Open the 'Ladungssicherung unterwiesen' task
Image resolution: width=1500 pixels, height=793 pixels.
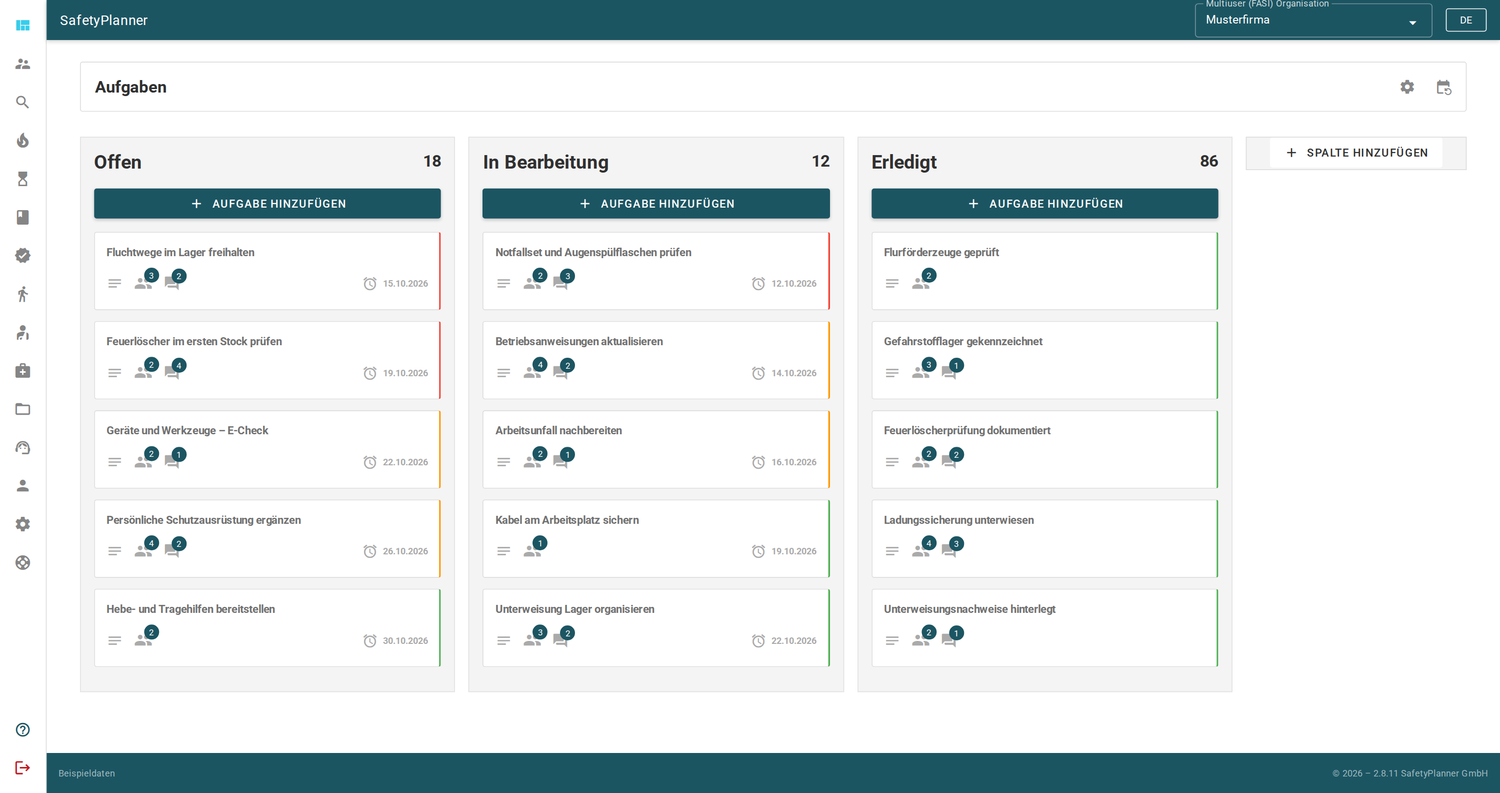1045,539
